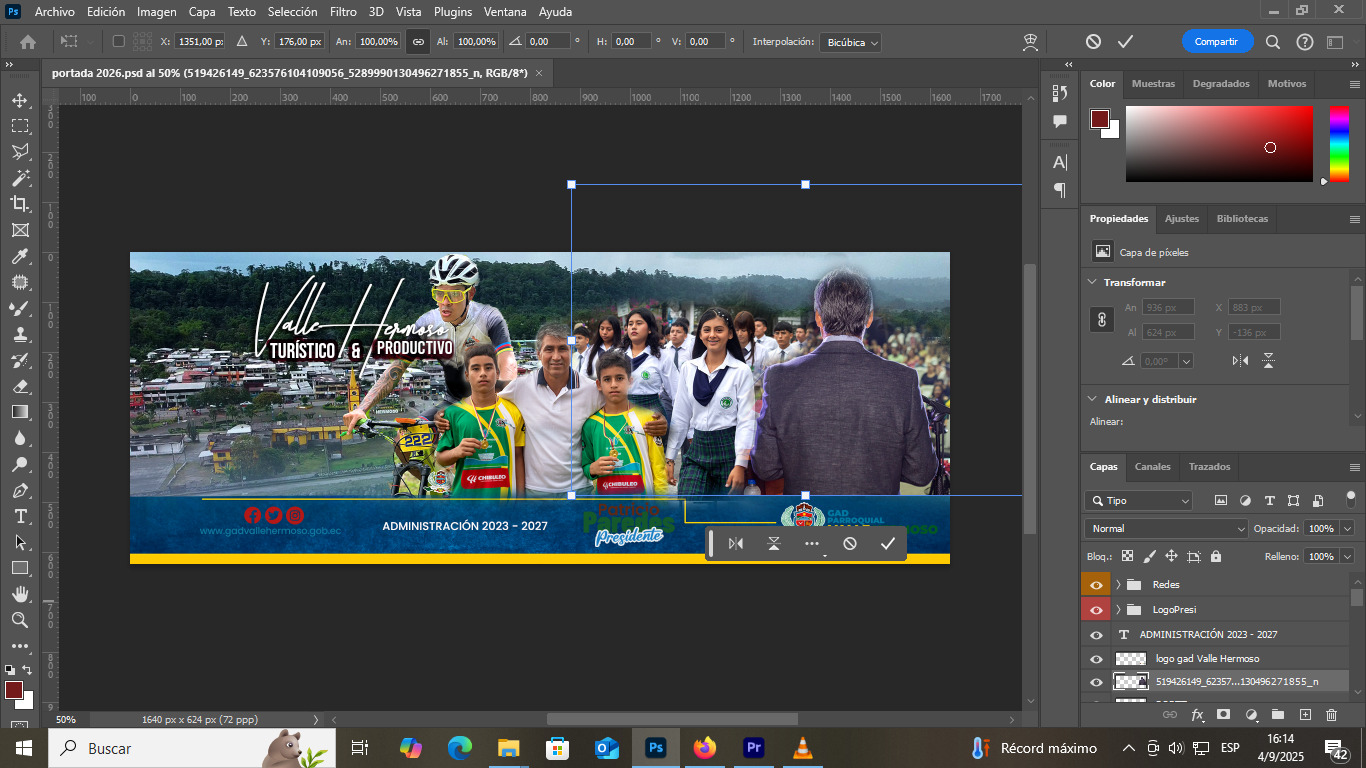Click the hue spectrum slider strip
1366x768 pixels.
1338,143
